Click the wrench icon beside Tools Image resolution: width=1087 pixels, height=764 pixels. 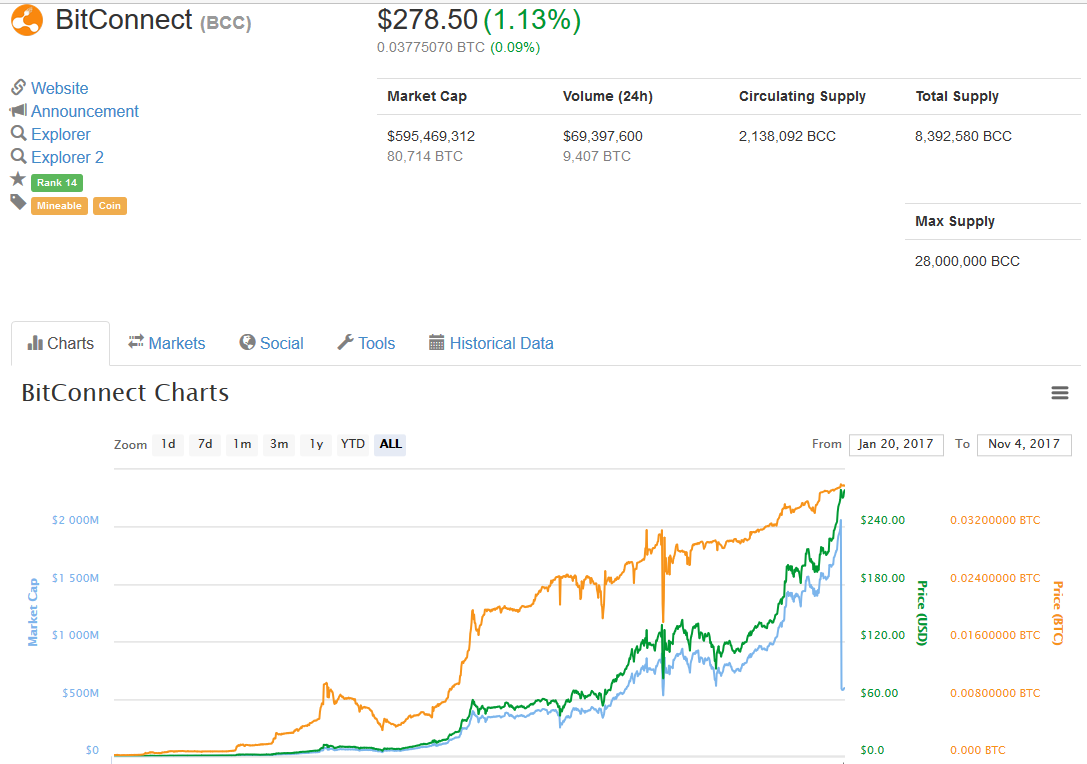pos(345,342)
